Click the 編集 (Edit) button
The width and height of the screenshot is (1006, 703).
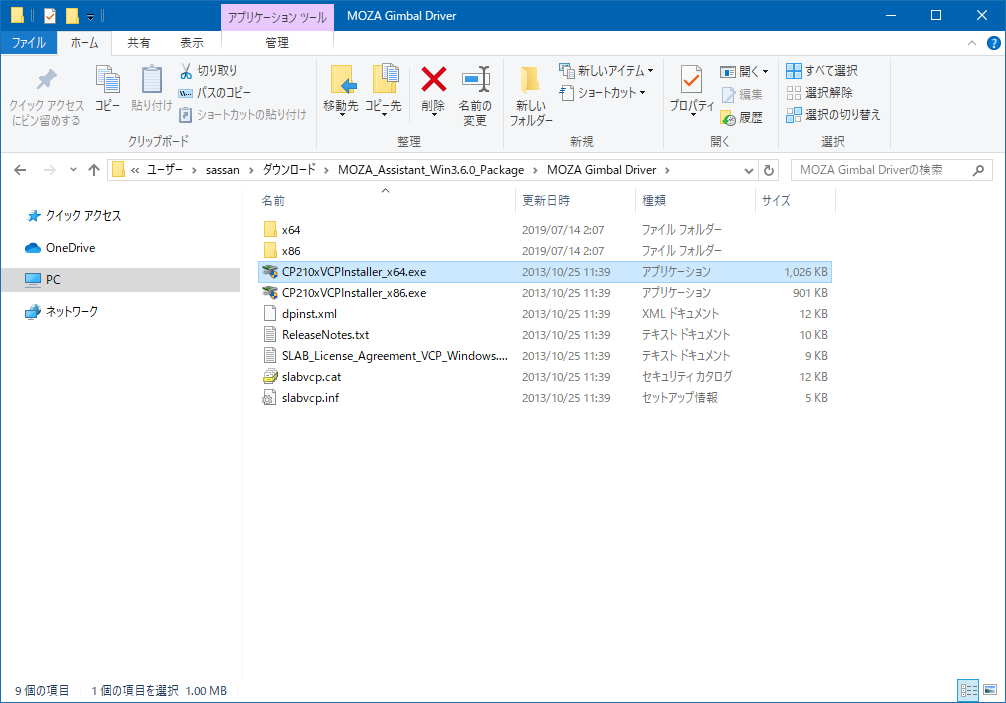pyautogui.click(x=742, y=94)
